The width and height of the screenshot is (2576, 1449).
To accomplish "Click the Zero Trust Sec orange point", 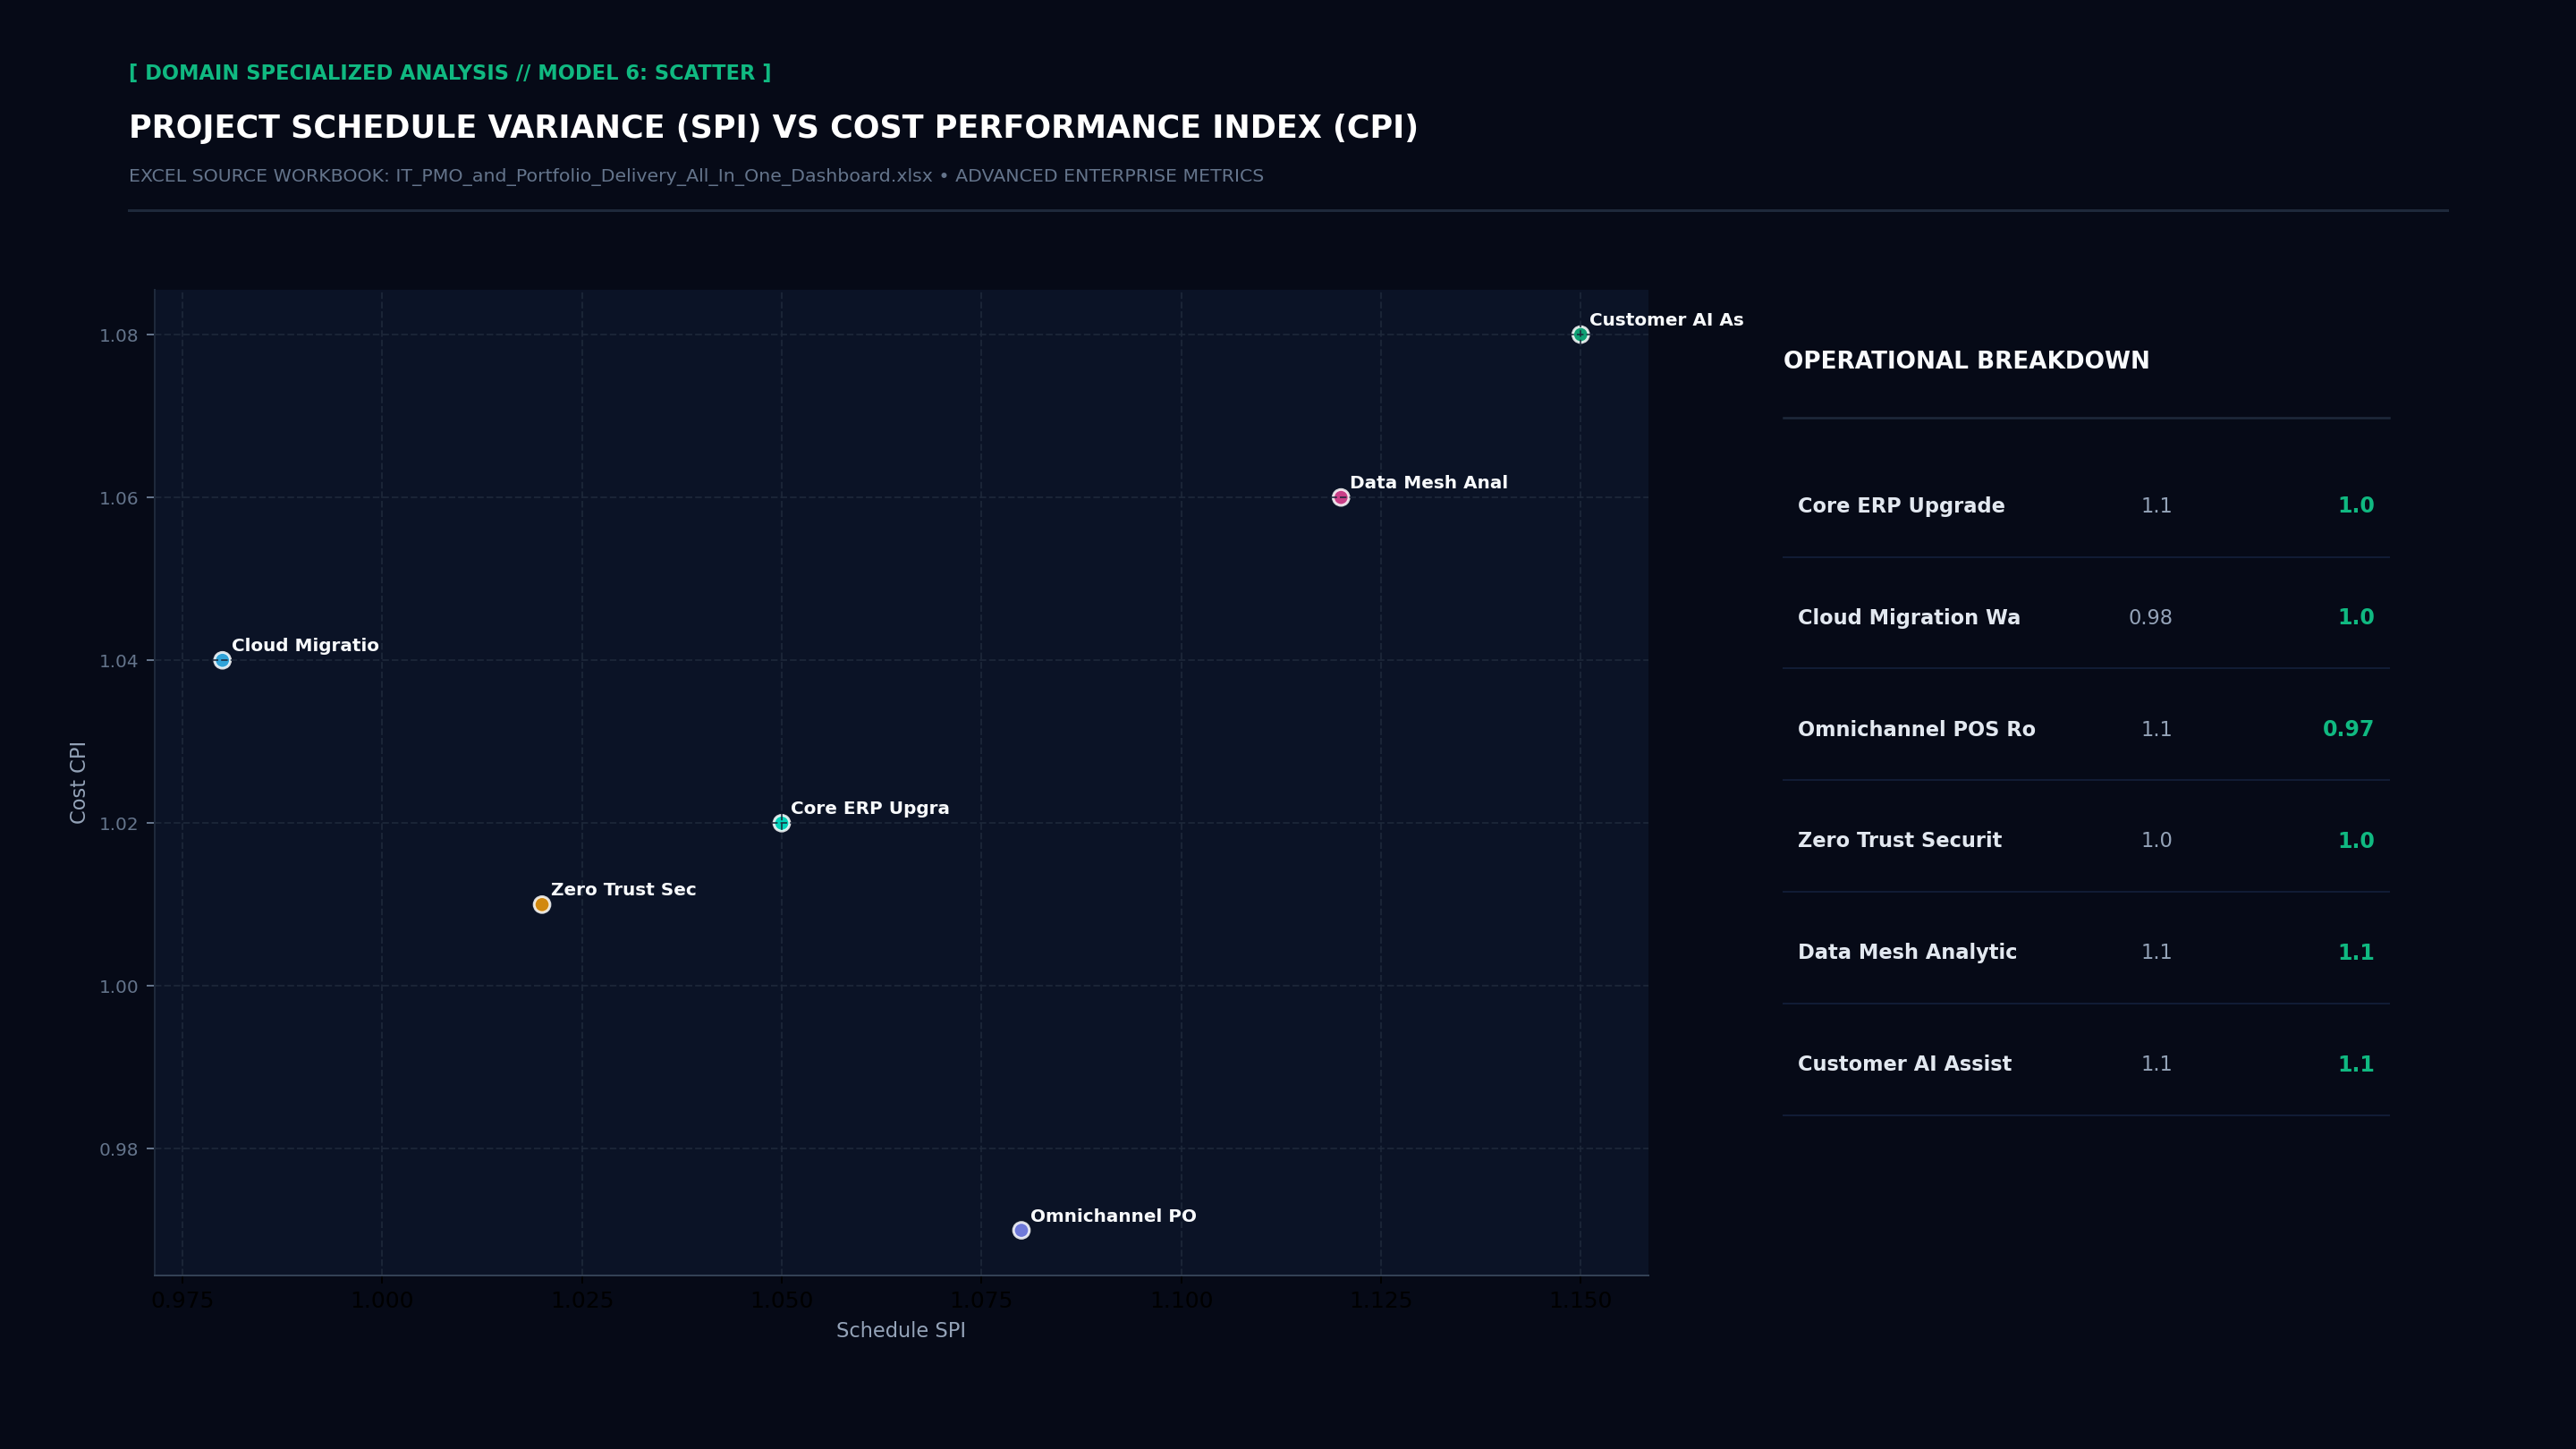I will point(542,905).
